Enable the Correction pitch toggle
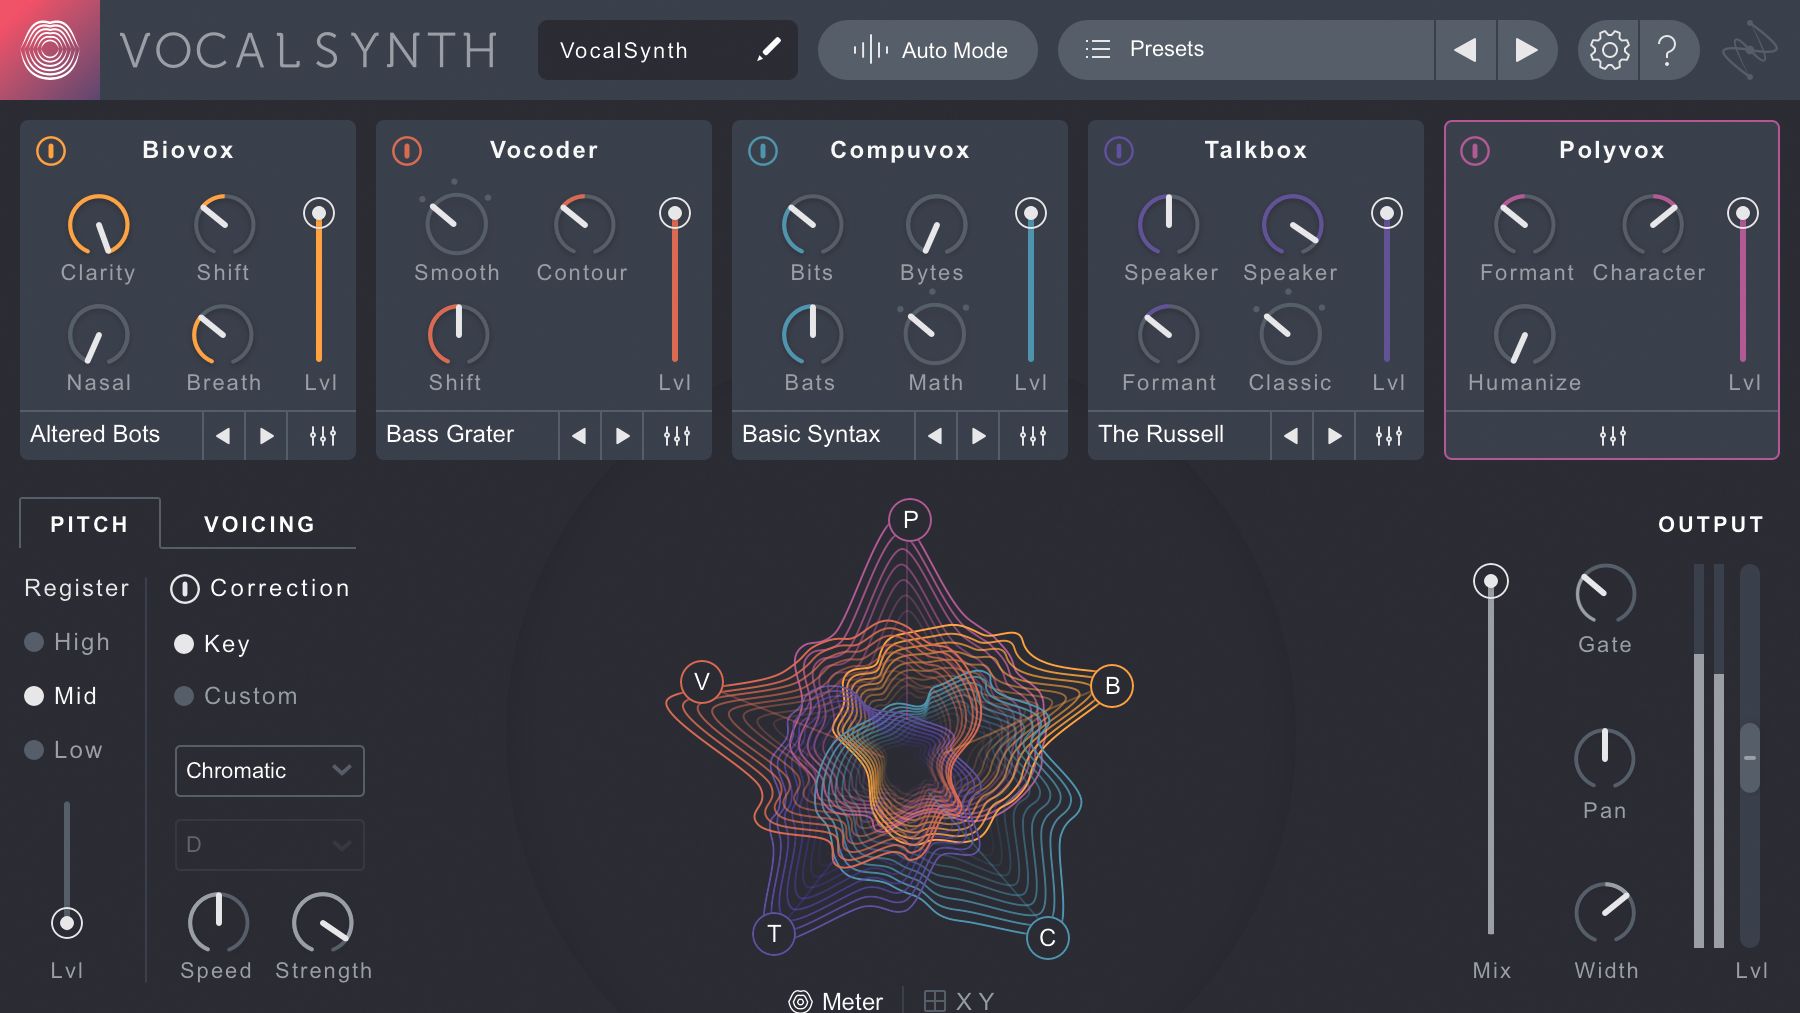 (x=184, y=589)
